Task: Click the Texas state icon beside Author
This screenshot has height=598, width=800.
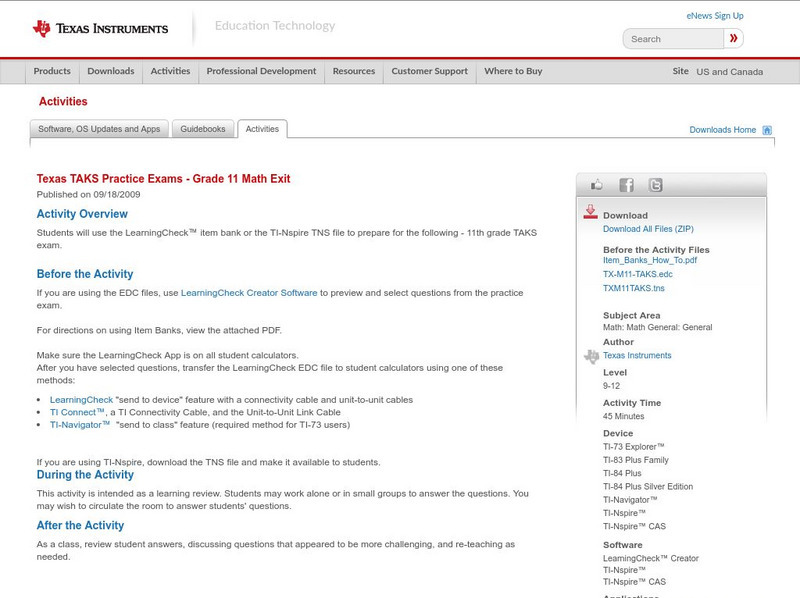Action: [x=590, y=355]
